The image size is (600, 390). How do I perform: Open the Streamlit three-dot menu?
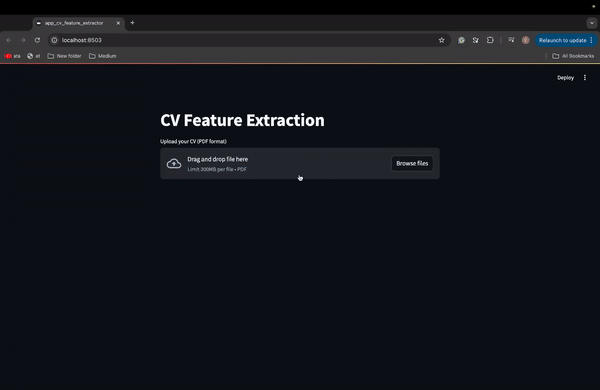tap(585, 78)
